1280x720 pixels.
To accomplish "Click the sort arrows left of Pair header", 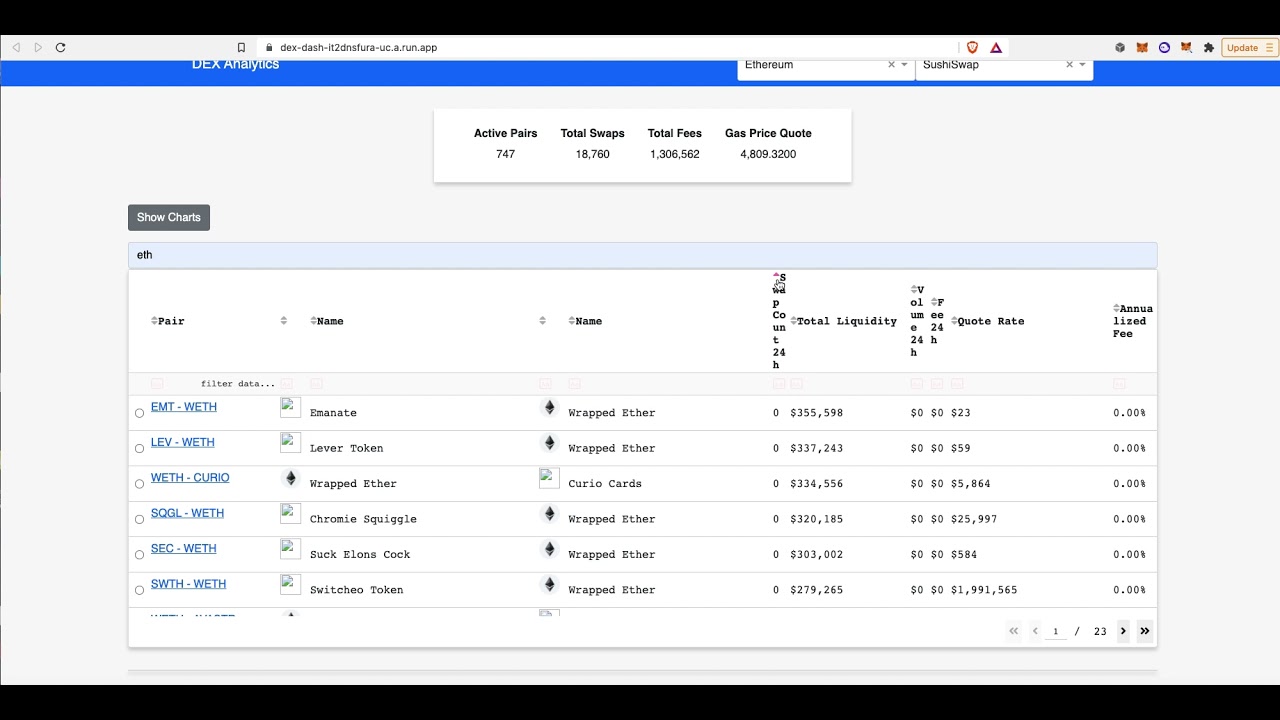I will click(154, 321).
